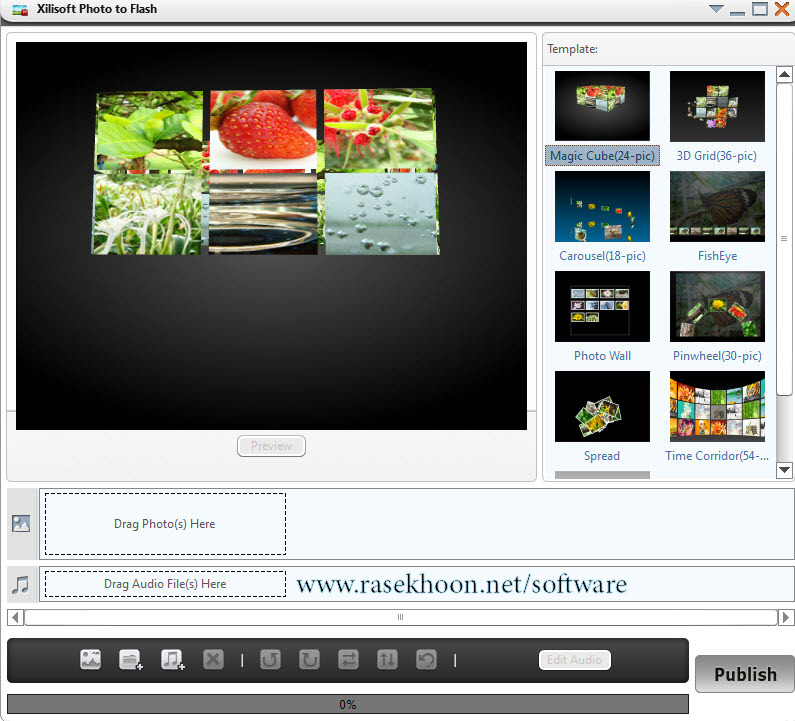Viewport: 795px width, 721px height.
Task: Click the Edit Audio button
Action: (x=574, y=660)
